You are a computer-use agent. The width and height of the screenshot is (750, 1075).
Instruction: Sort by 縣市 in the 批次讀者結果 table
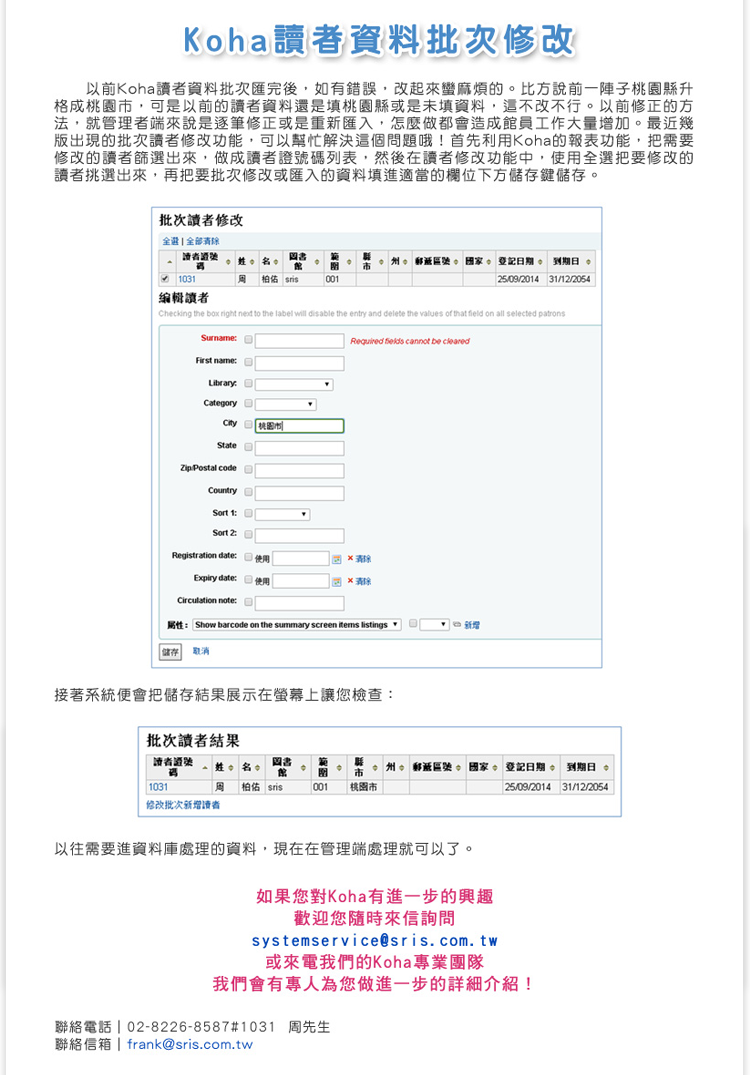[x=365, y=767]
